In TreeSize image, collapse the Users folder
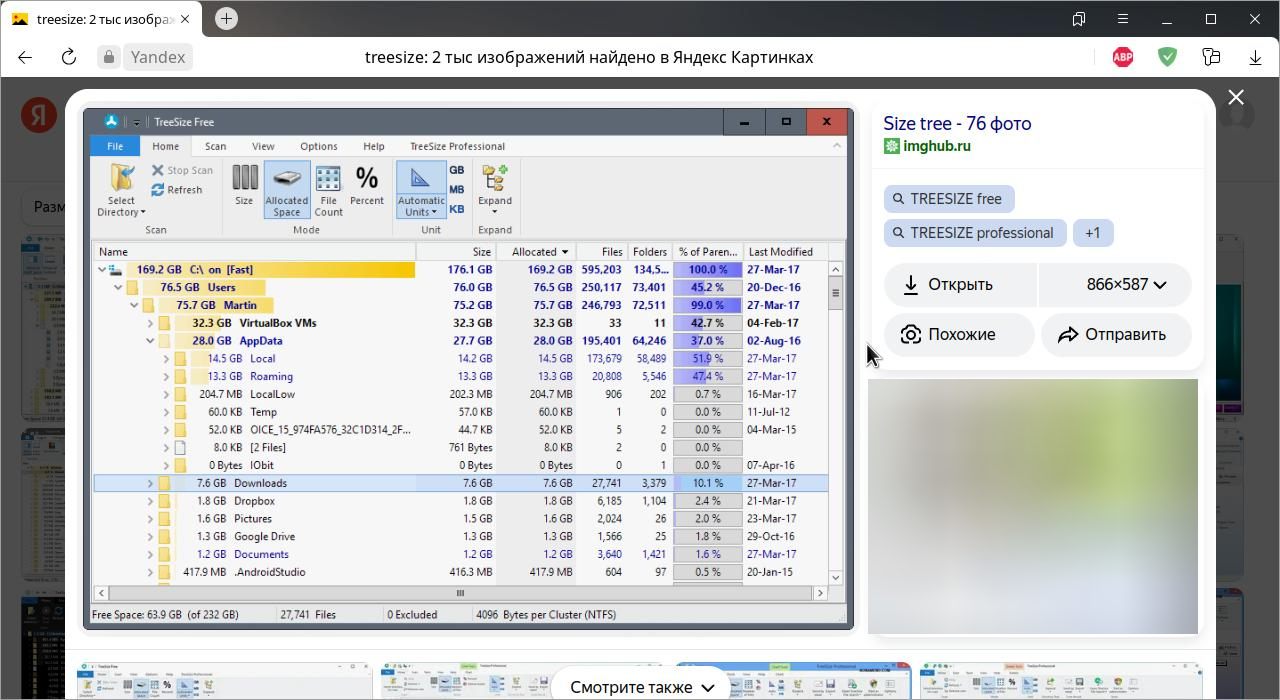This screenshot has width=1280, height=700. pyautogui.click(x=118, y=288)
